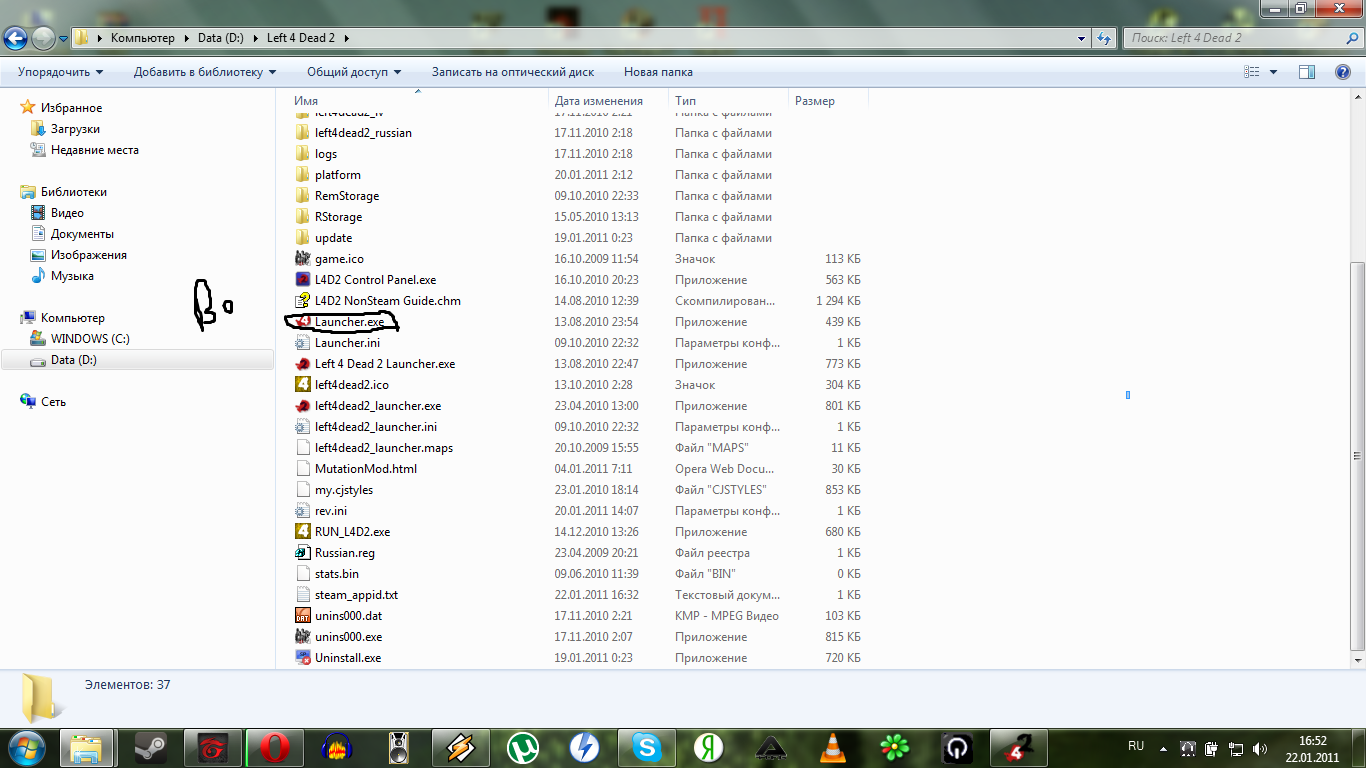Launch Steam from the taskbar
The width and height of the screenshot is (1366, 768).
[x=152, y=747]
